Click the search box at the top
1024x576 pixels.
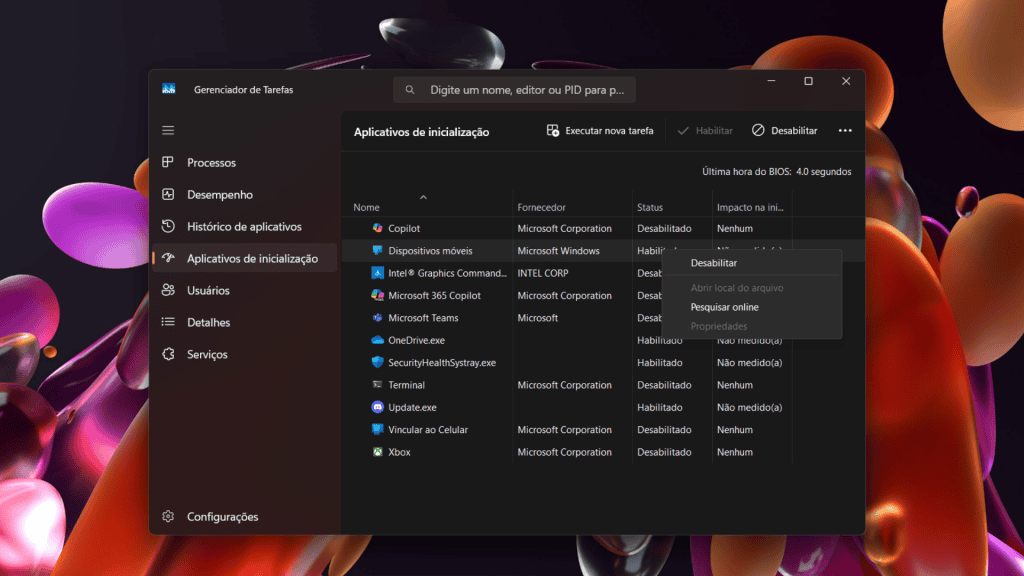[514, 90]
